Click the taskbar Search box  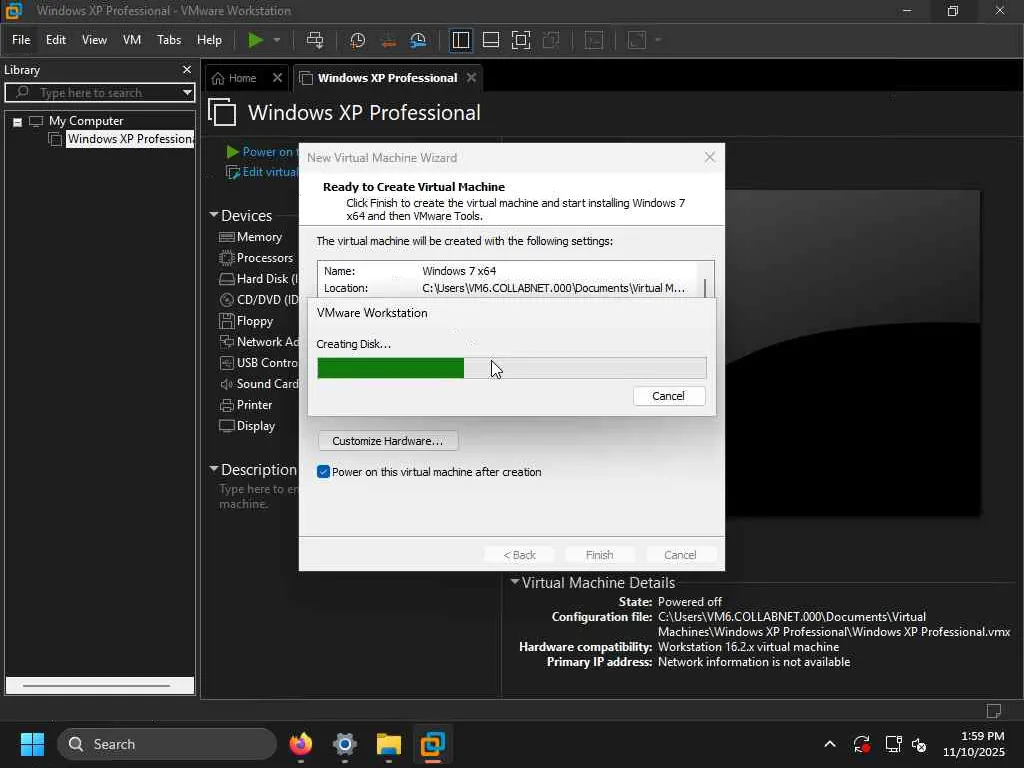(x=167, y=744)
